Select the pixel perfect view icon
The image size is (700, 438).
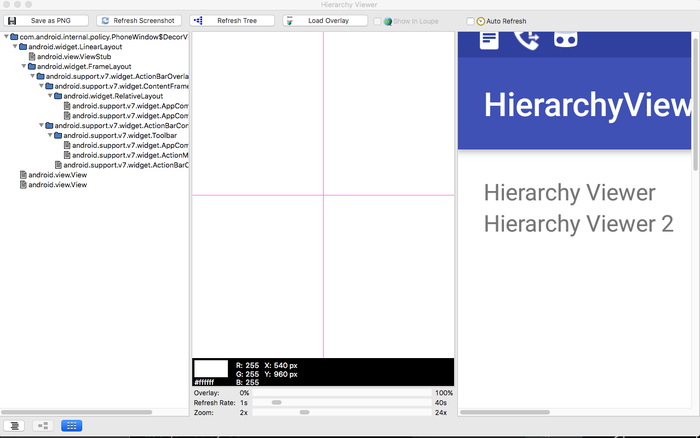coord(71,426)
